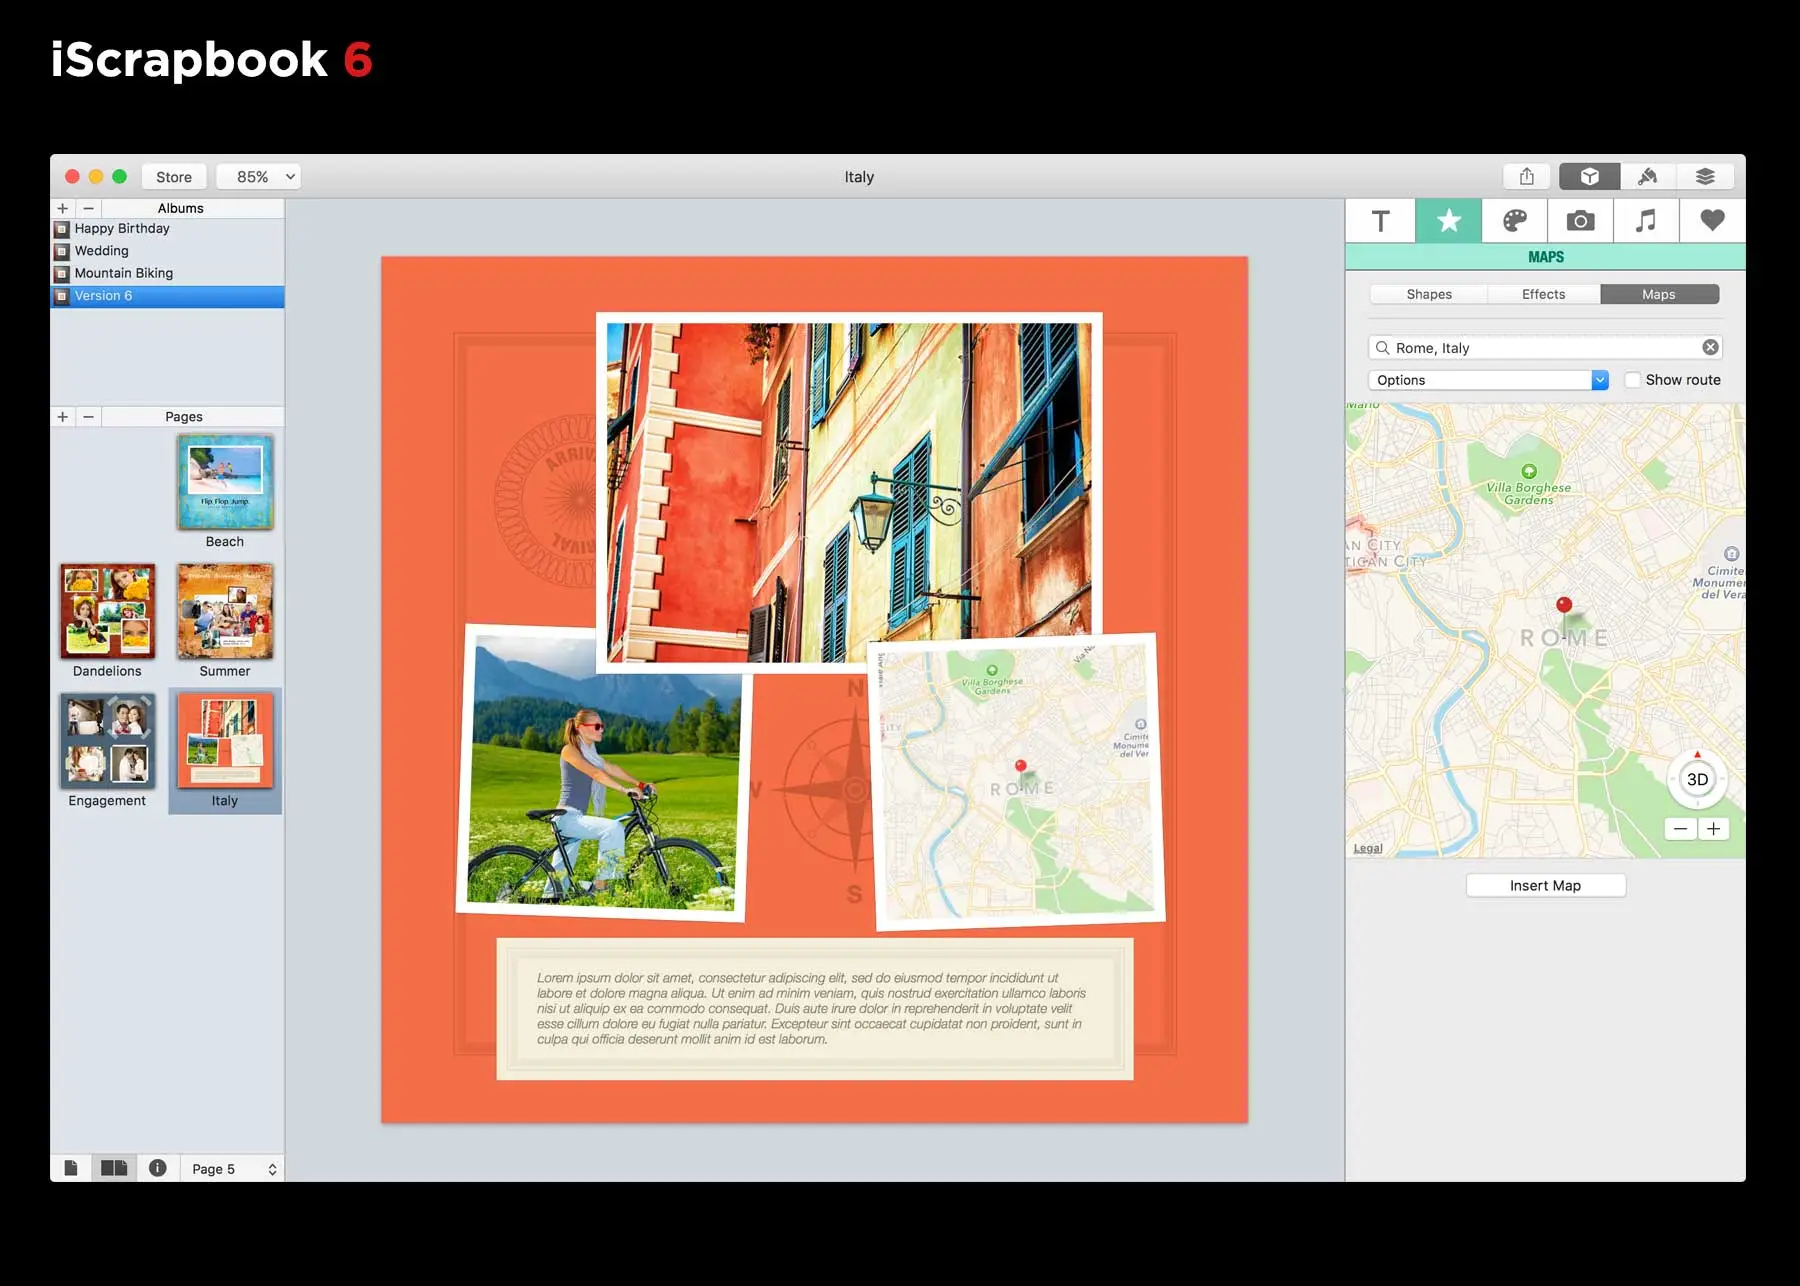Click in the map location search field
This screenshot has height=1286, width=1800.
tap(1545, 347)
